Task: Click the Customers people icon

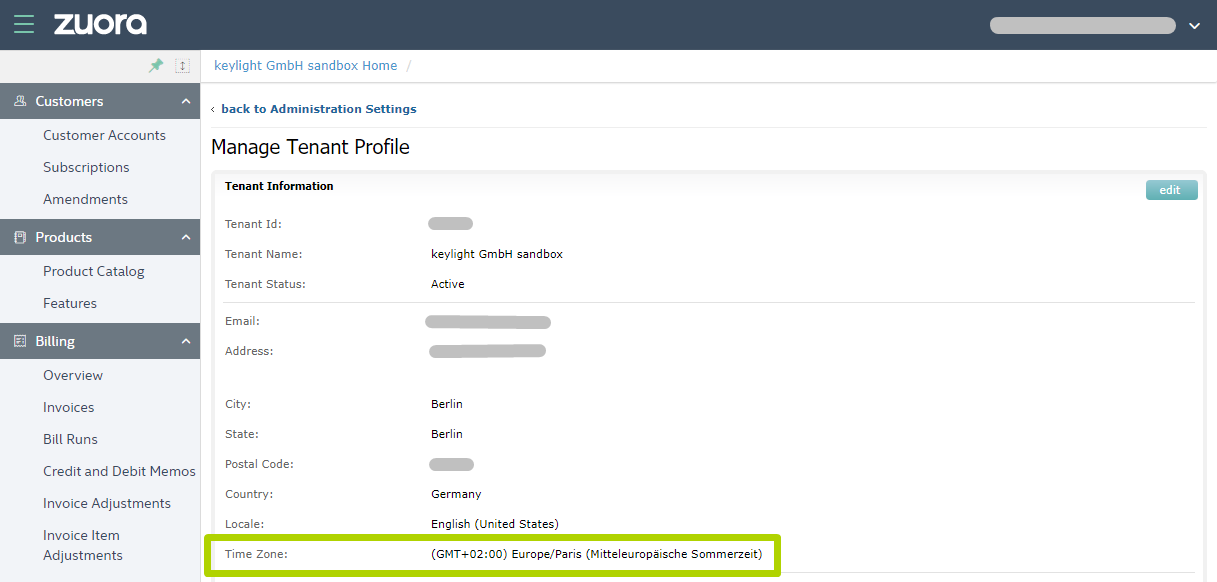Action: click(20, 101)
